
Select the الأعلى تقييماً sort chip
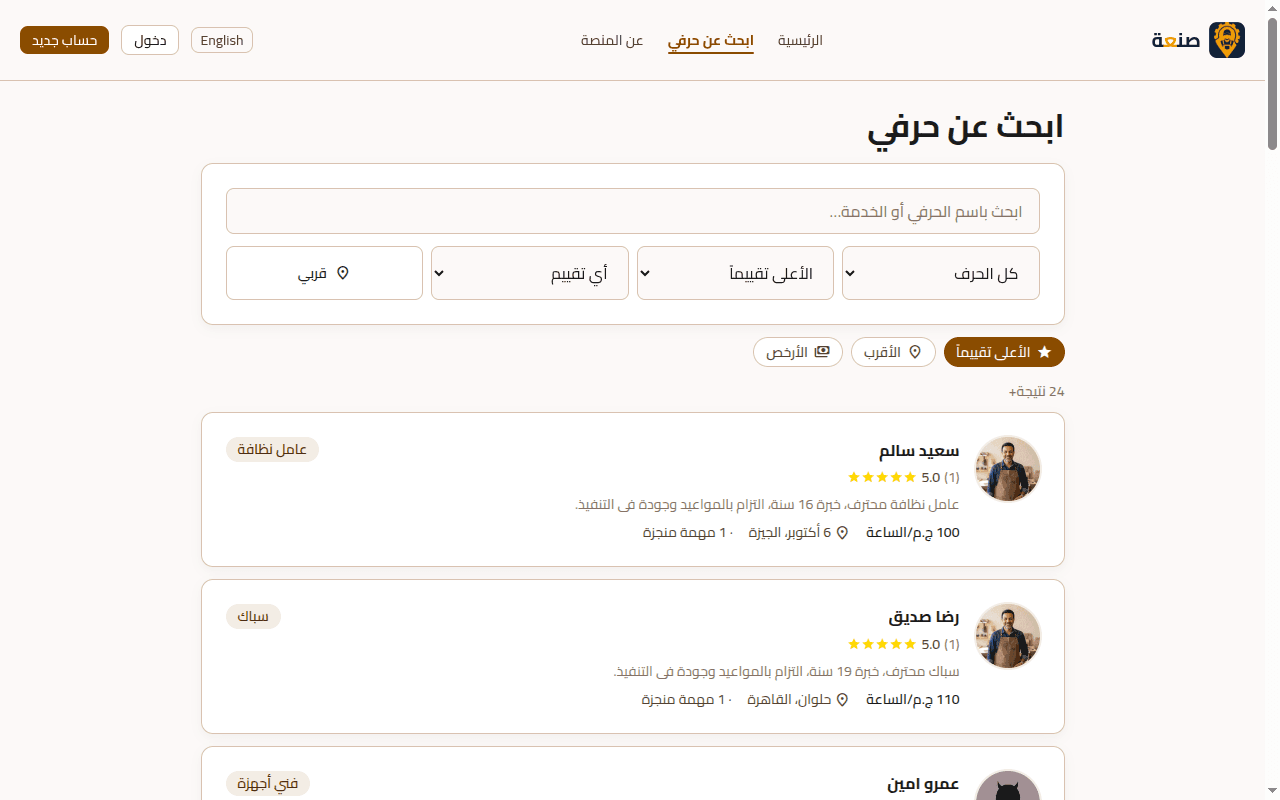[x=1004, y=352]
